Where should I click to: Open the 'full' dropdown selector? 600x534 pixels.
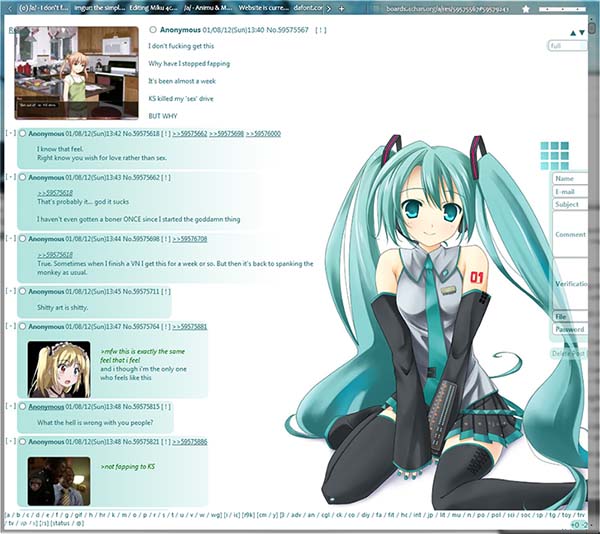567,46
